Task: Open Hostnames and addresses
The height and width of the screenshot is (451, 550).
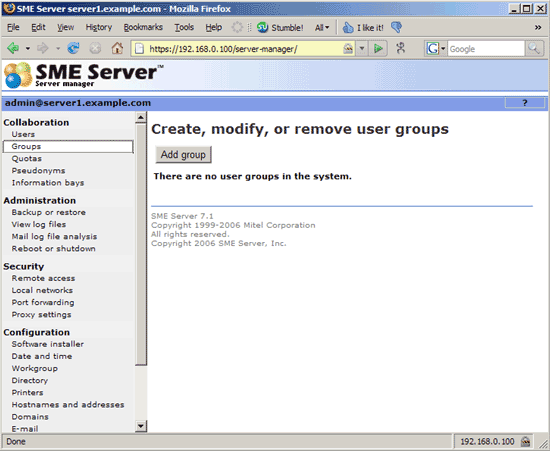Action: [x=68, y=405]
